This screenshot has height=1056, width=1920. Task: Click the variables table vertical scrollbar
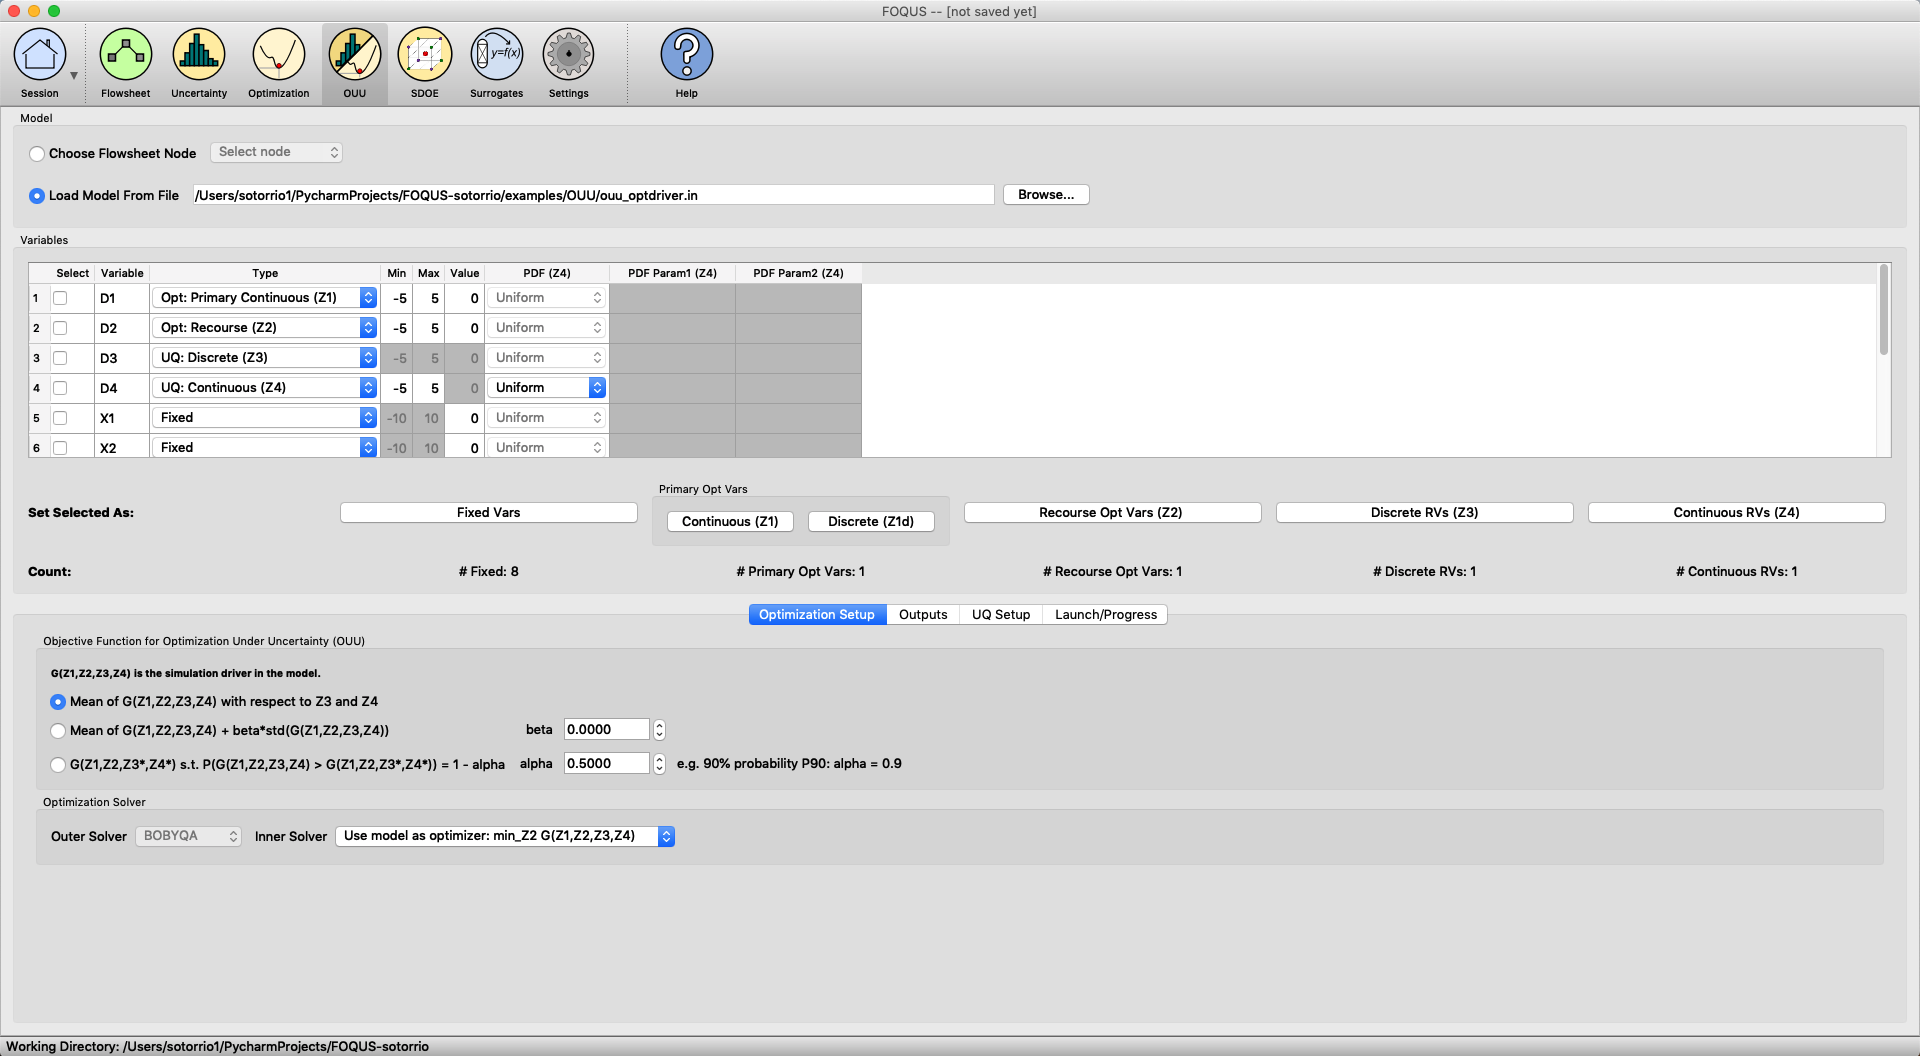(x=1884, y=310)
